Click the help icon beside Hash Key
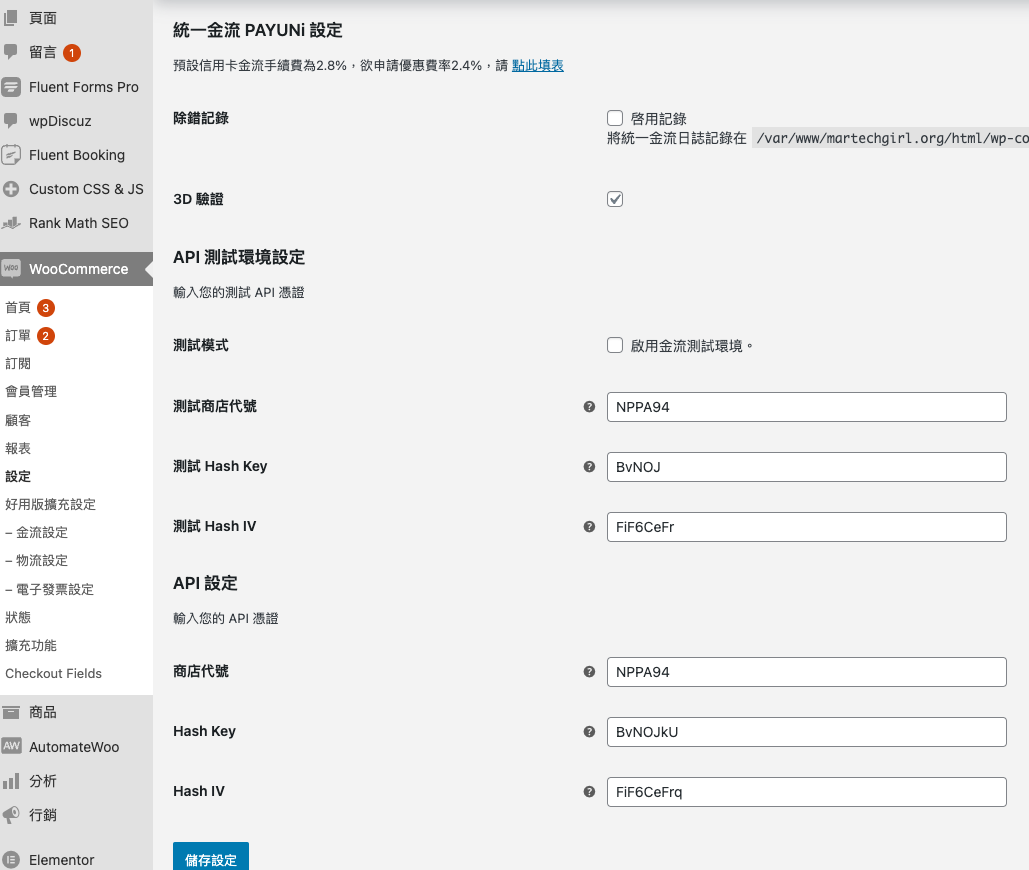This screenshot has width=1029, height=870. [589, 731]
